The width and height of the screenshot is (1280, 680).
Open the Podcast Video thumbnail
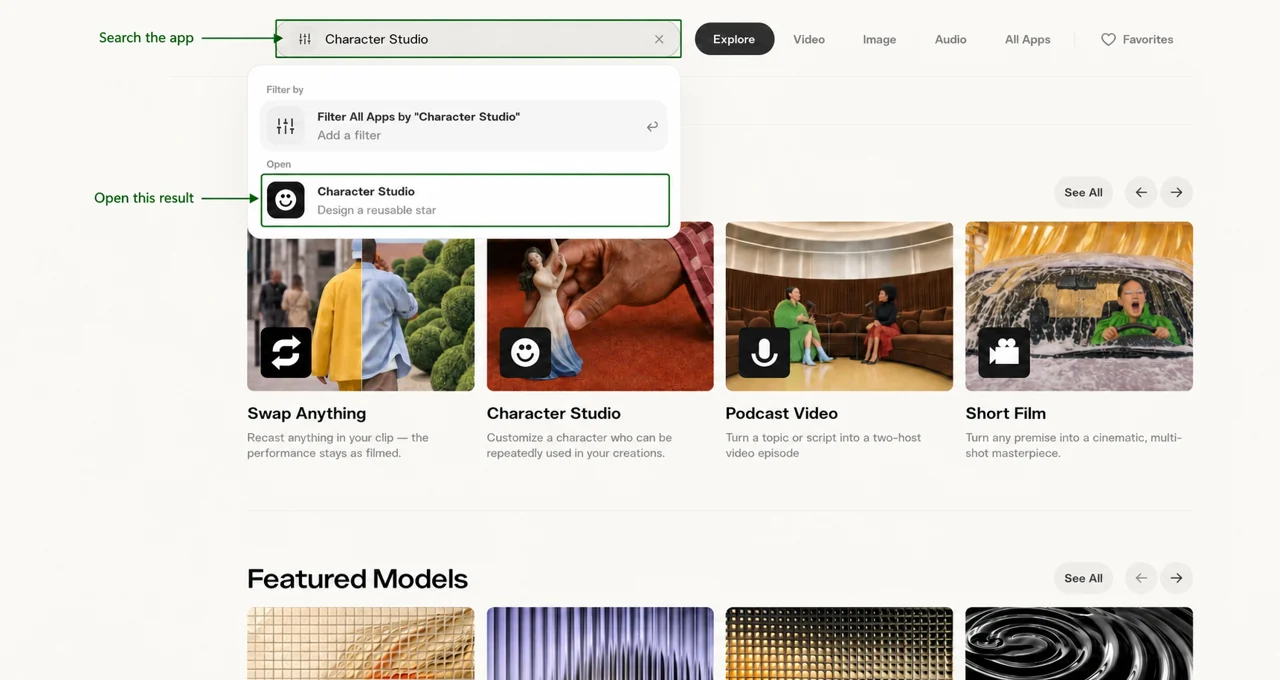(x=839, y=306)
